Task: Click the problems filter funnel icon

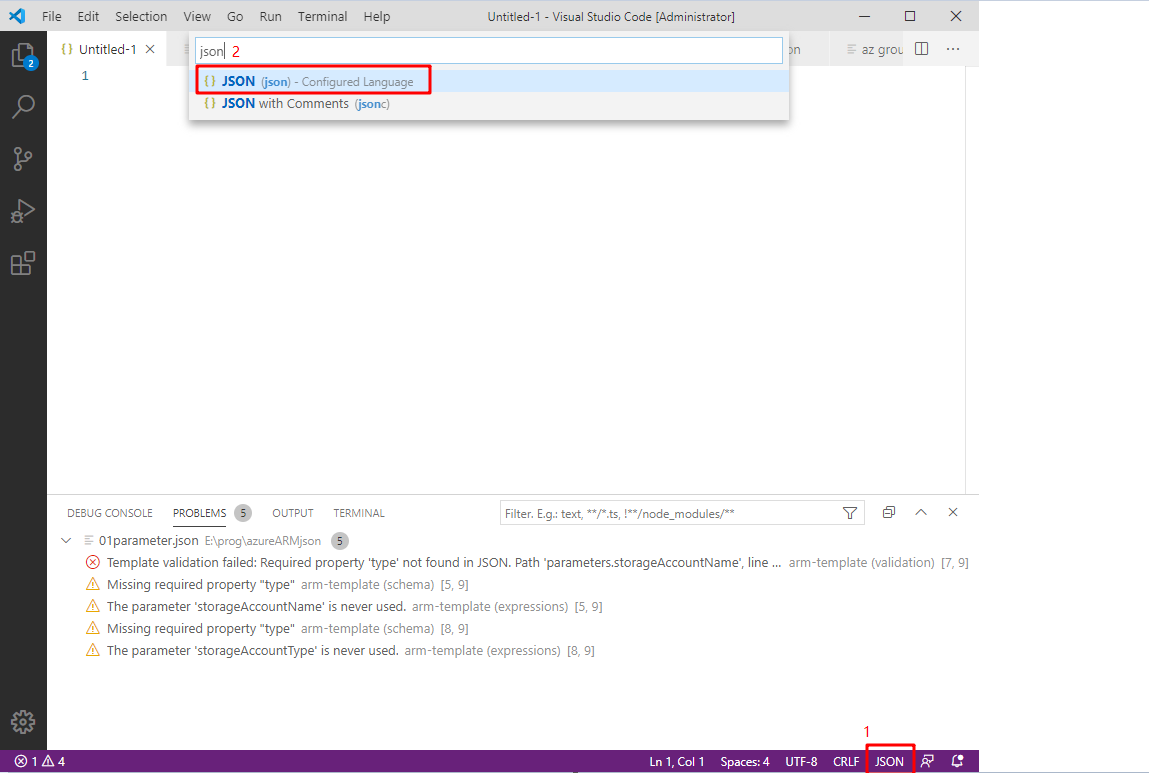Action: pyautogui.click(x=850, y=513)
